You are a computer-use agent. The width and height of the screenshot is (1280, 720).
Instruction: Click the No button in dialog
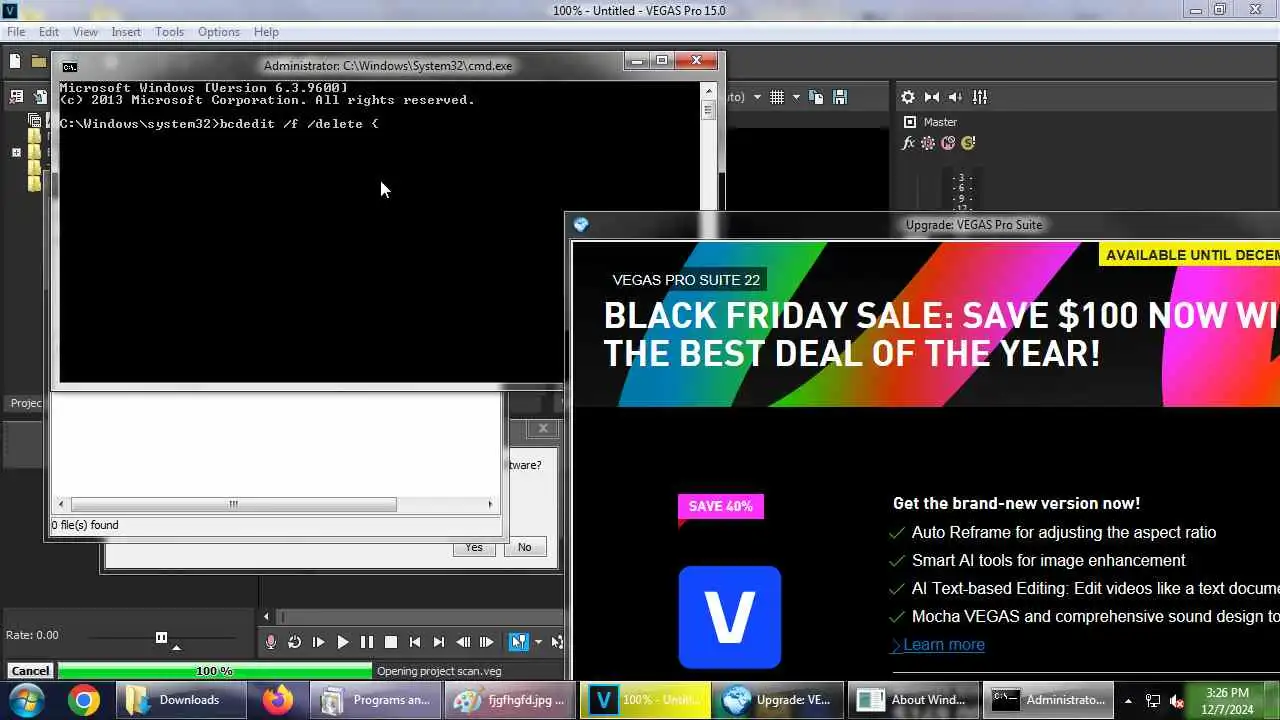[524, 547]
